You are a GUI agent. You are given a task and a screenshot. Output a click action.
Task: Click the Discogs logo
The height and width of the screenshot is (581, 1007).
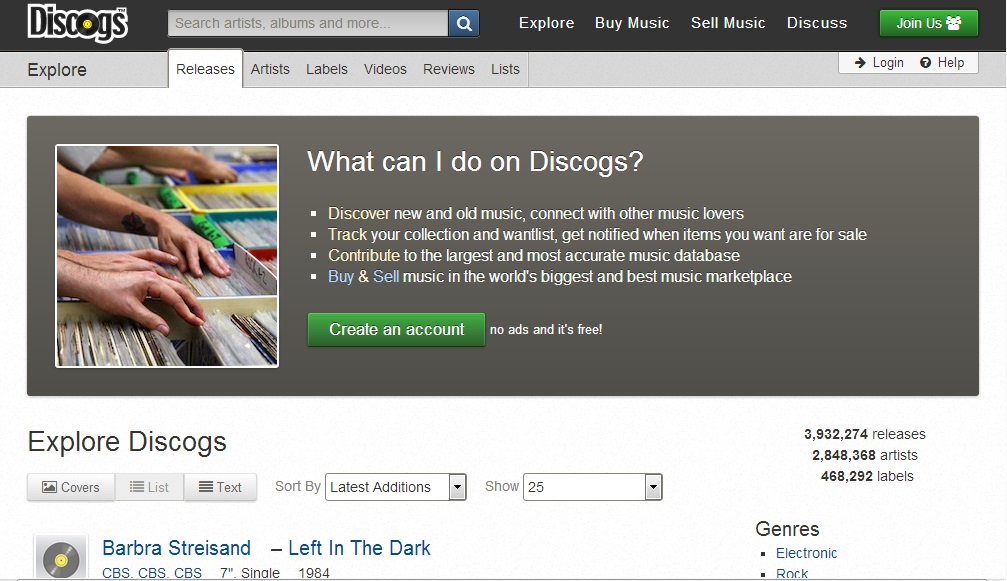[x=77, y=23]
